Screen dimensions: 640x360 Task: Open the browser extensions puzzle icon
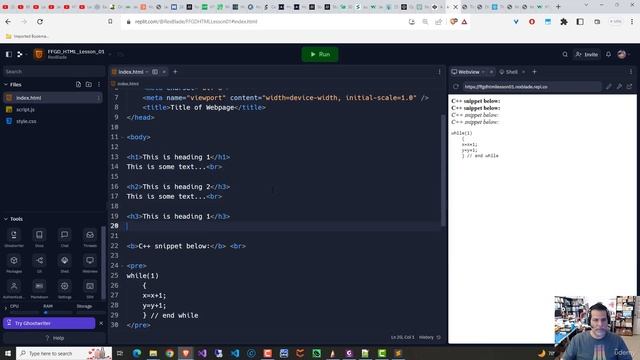[x=564, y=22]
